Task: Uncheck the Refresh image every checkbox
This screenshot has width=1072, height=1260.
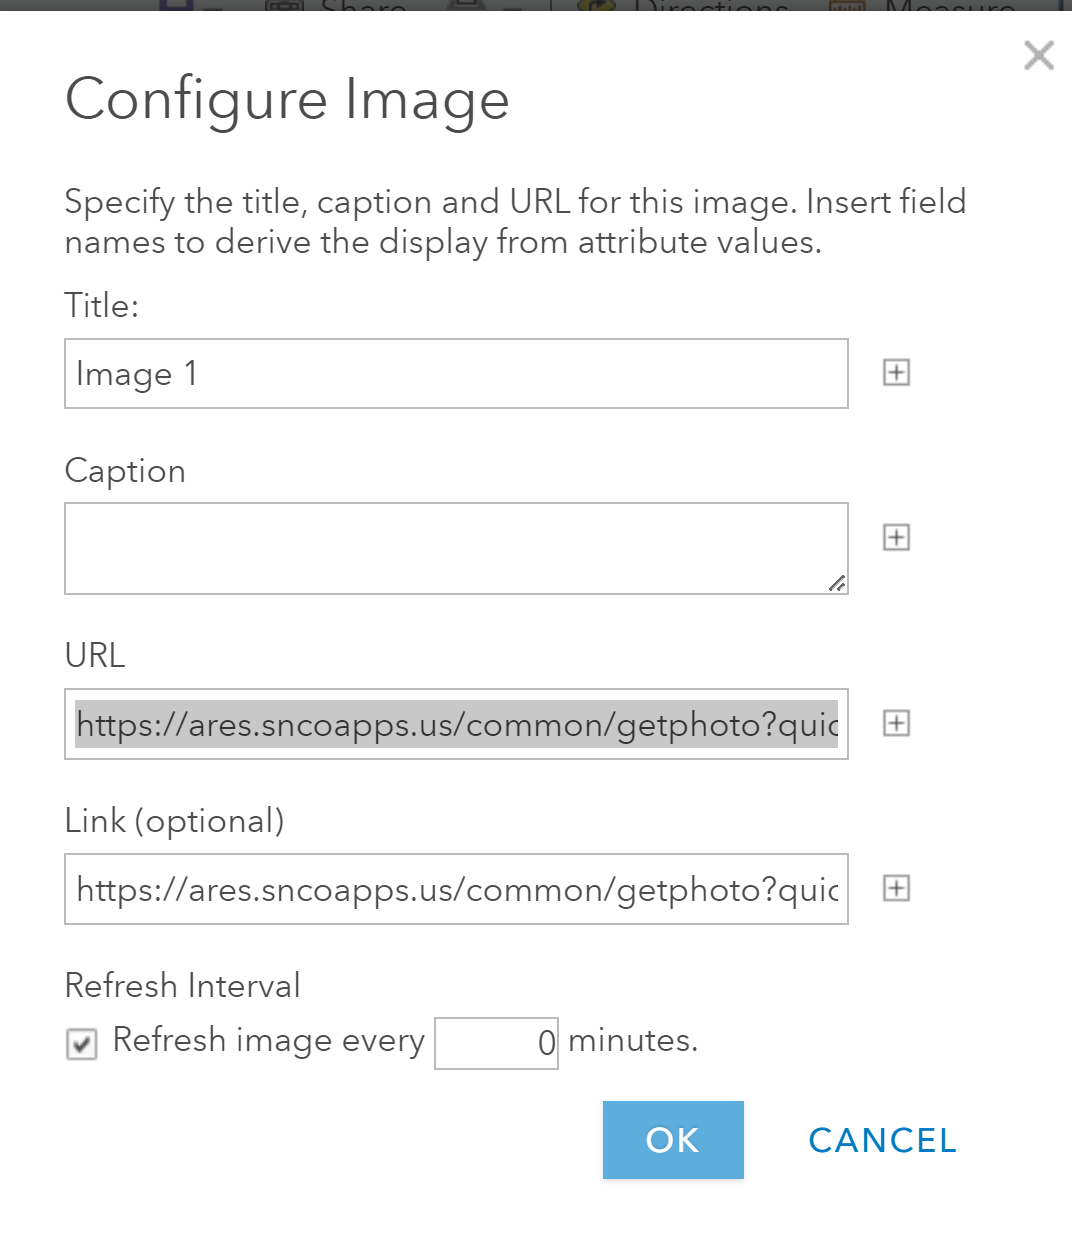Action: click(x=81, y=1044)
